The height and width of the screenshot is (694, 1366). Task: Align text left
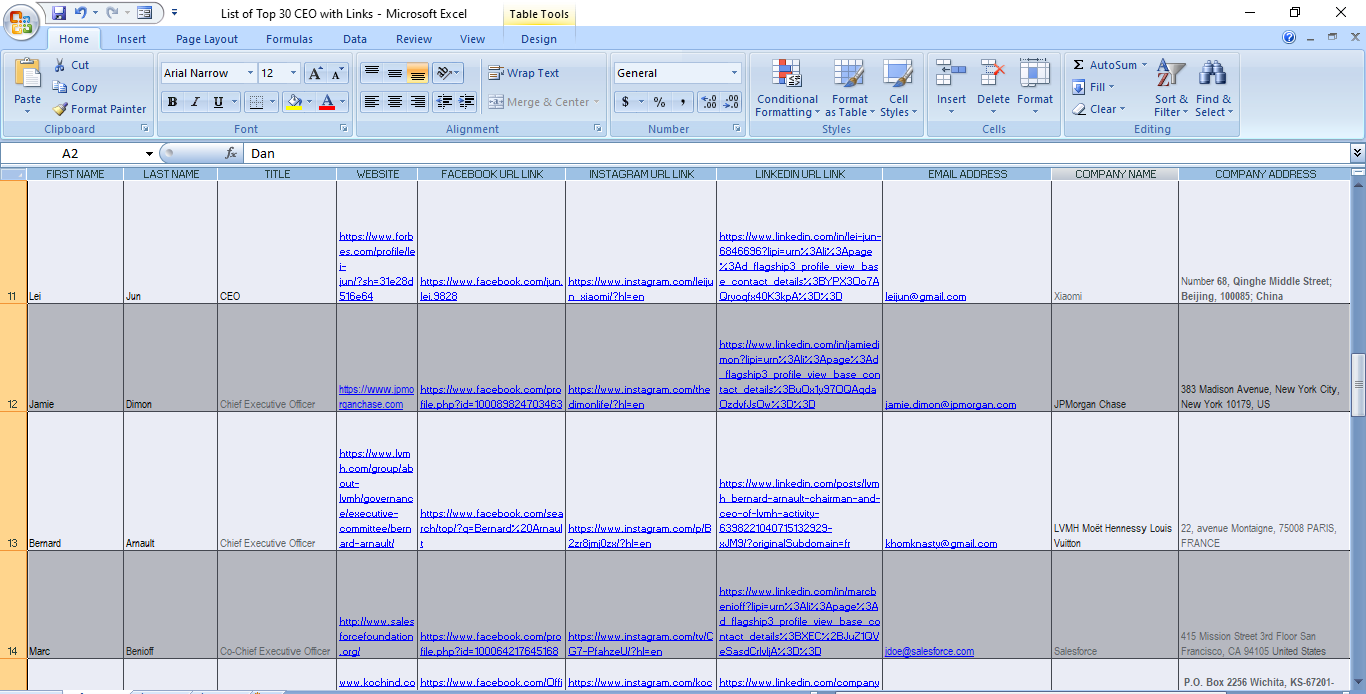(x=371, y=102)
